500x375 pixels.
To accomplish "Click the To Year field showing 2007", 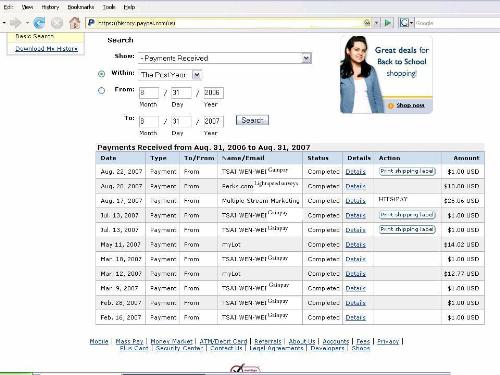I will (213, 121).
